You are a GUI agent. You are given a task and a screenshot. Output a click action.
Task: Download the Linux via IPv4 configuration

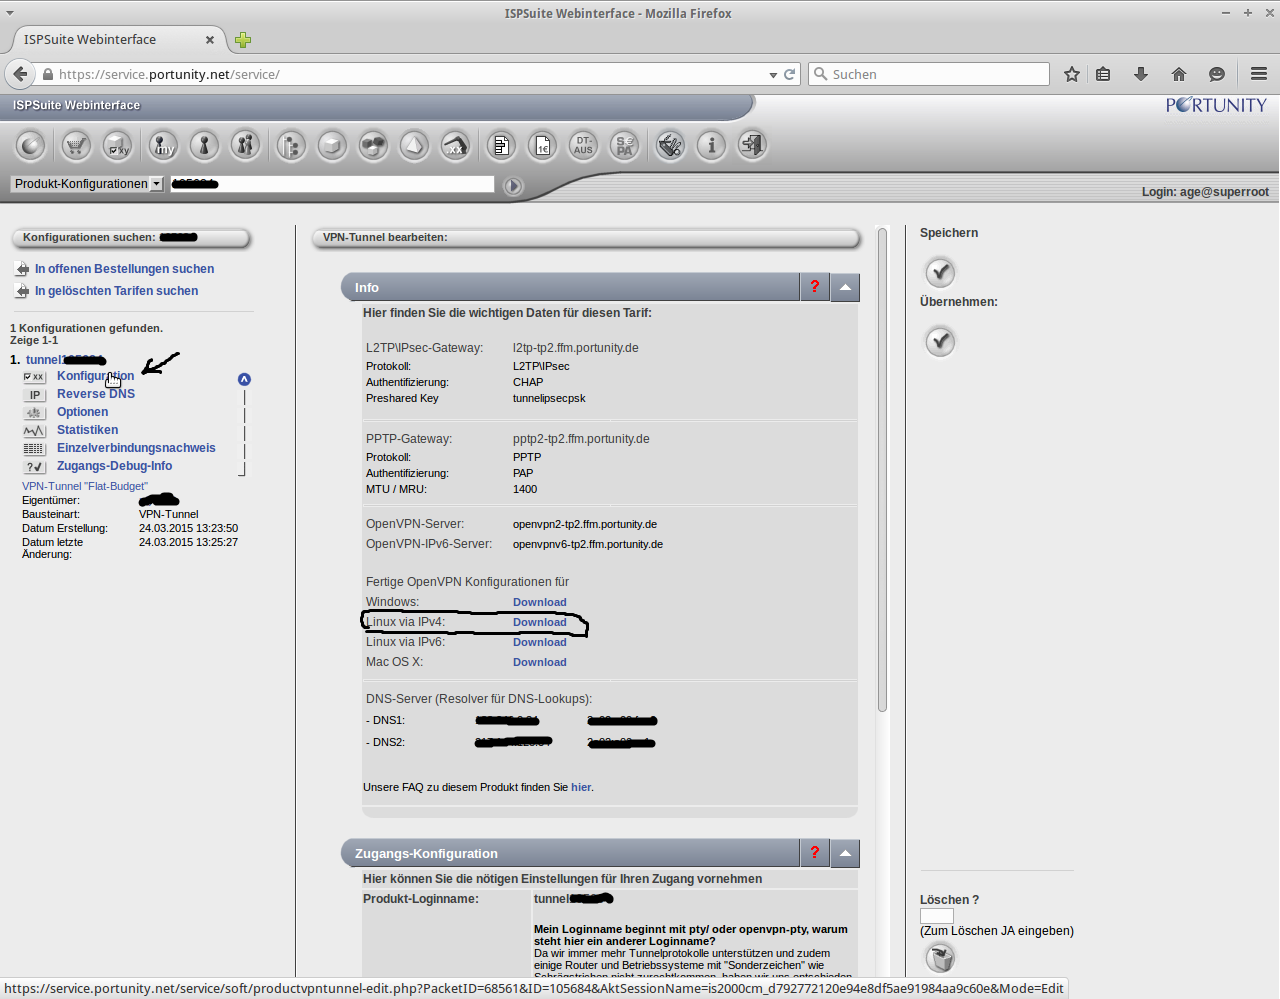(539, 622)
